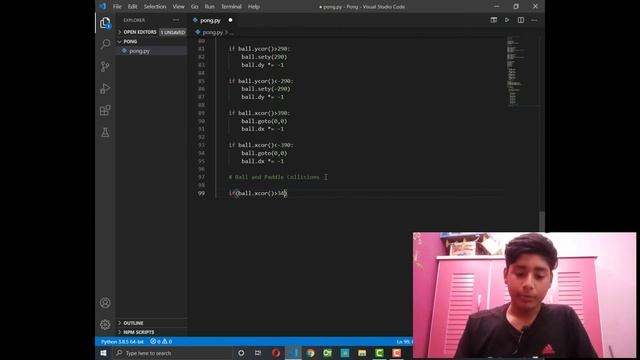Open the Edit menu
The image size is (640, 360).
tap(132, 7)
